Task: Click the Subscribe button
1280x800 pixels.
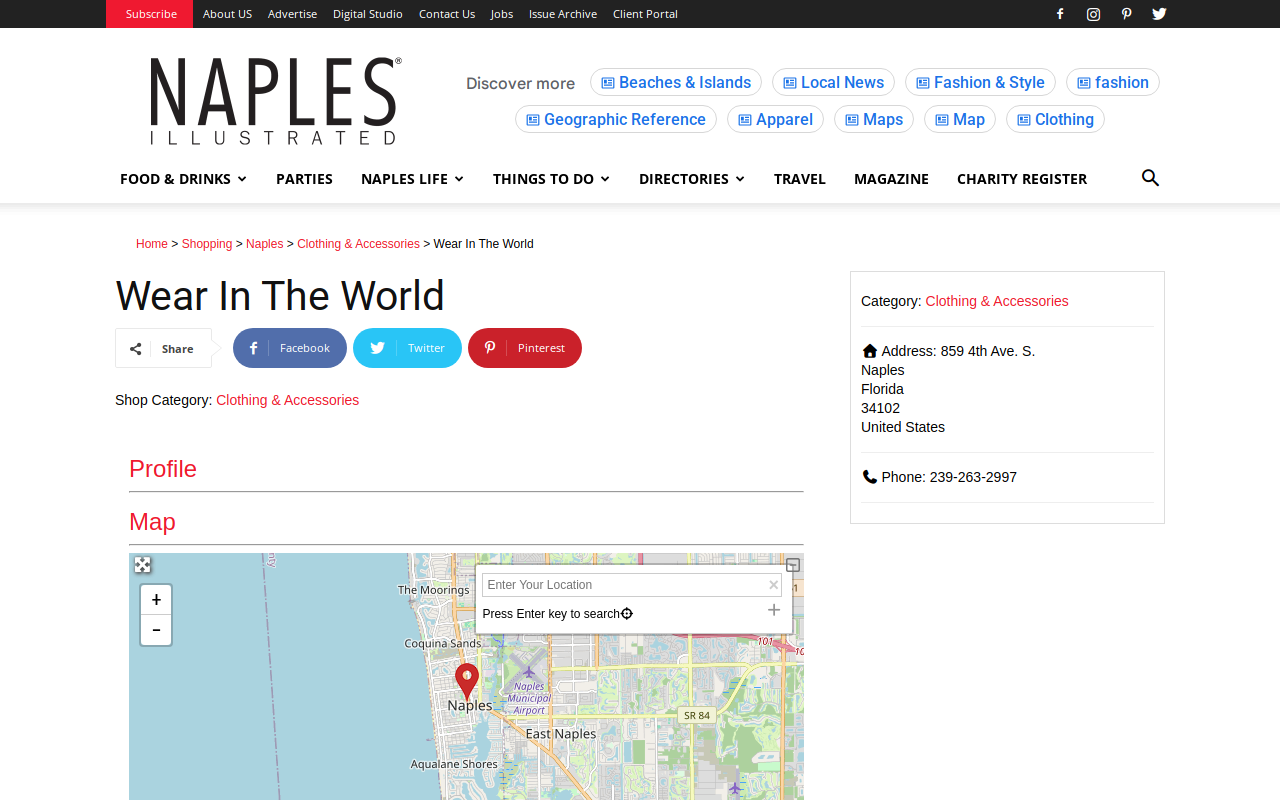Action: 150,14
